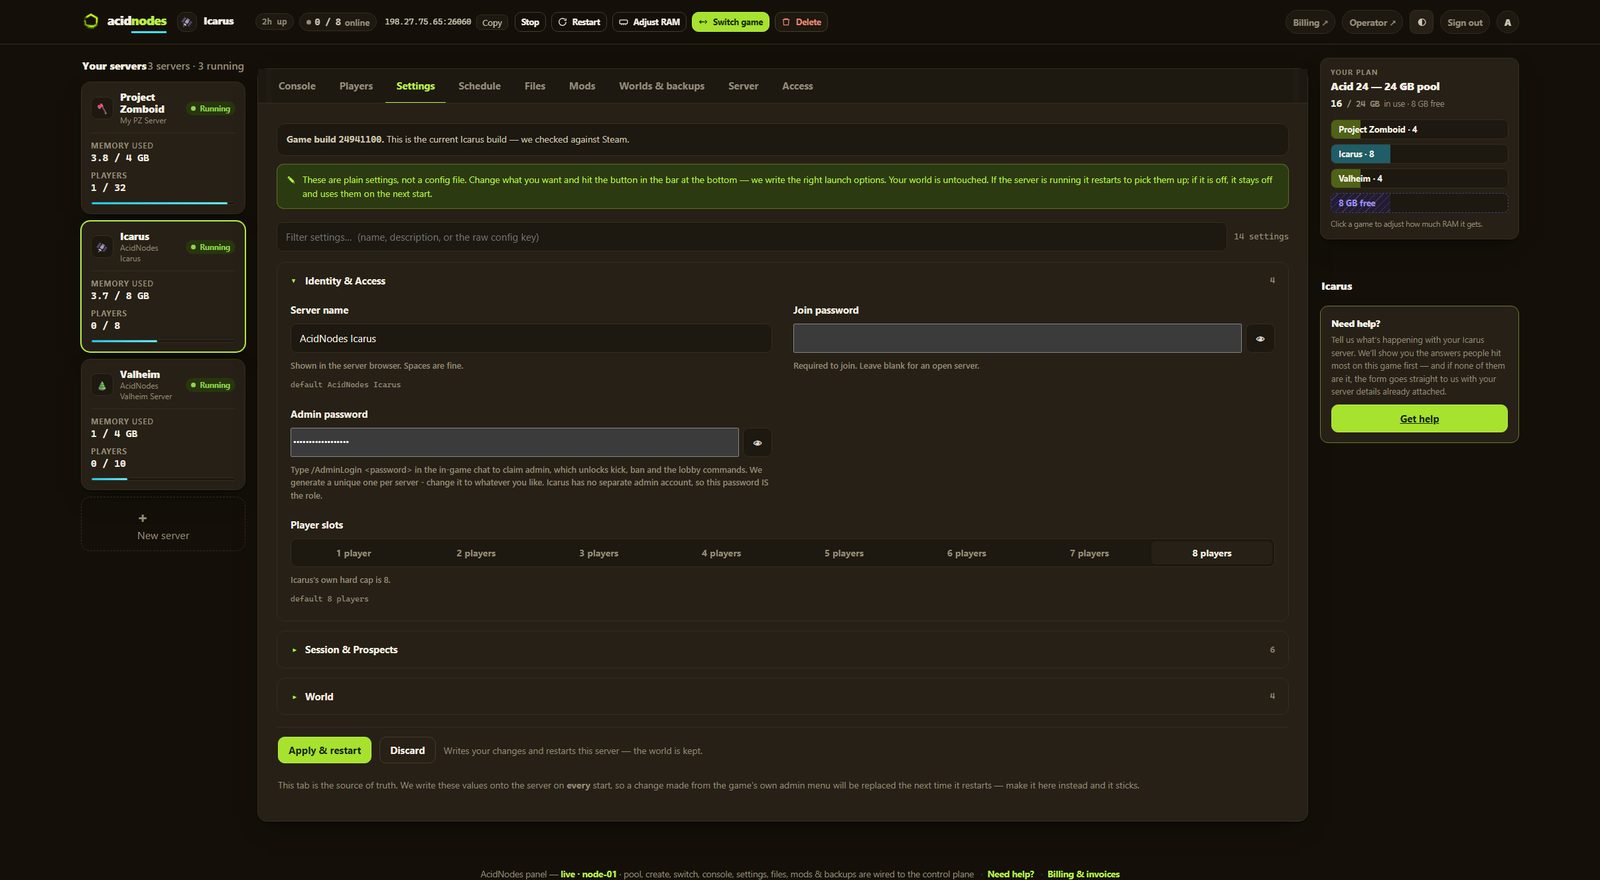Copy the server IP address
The image size is (1600, 880).
pos(492,22)
